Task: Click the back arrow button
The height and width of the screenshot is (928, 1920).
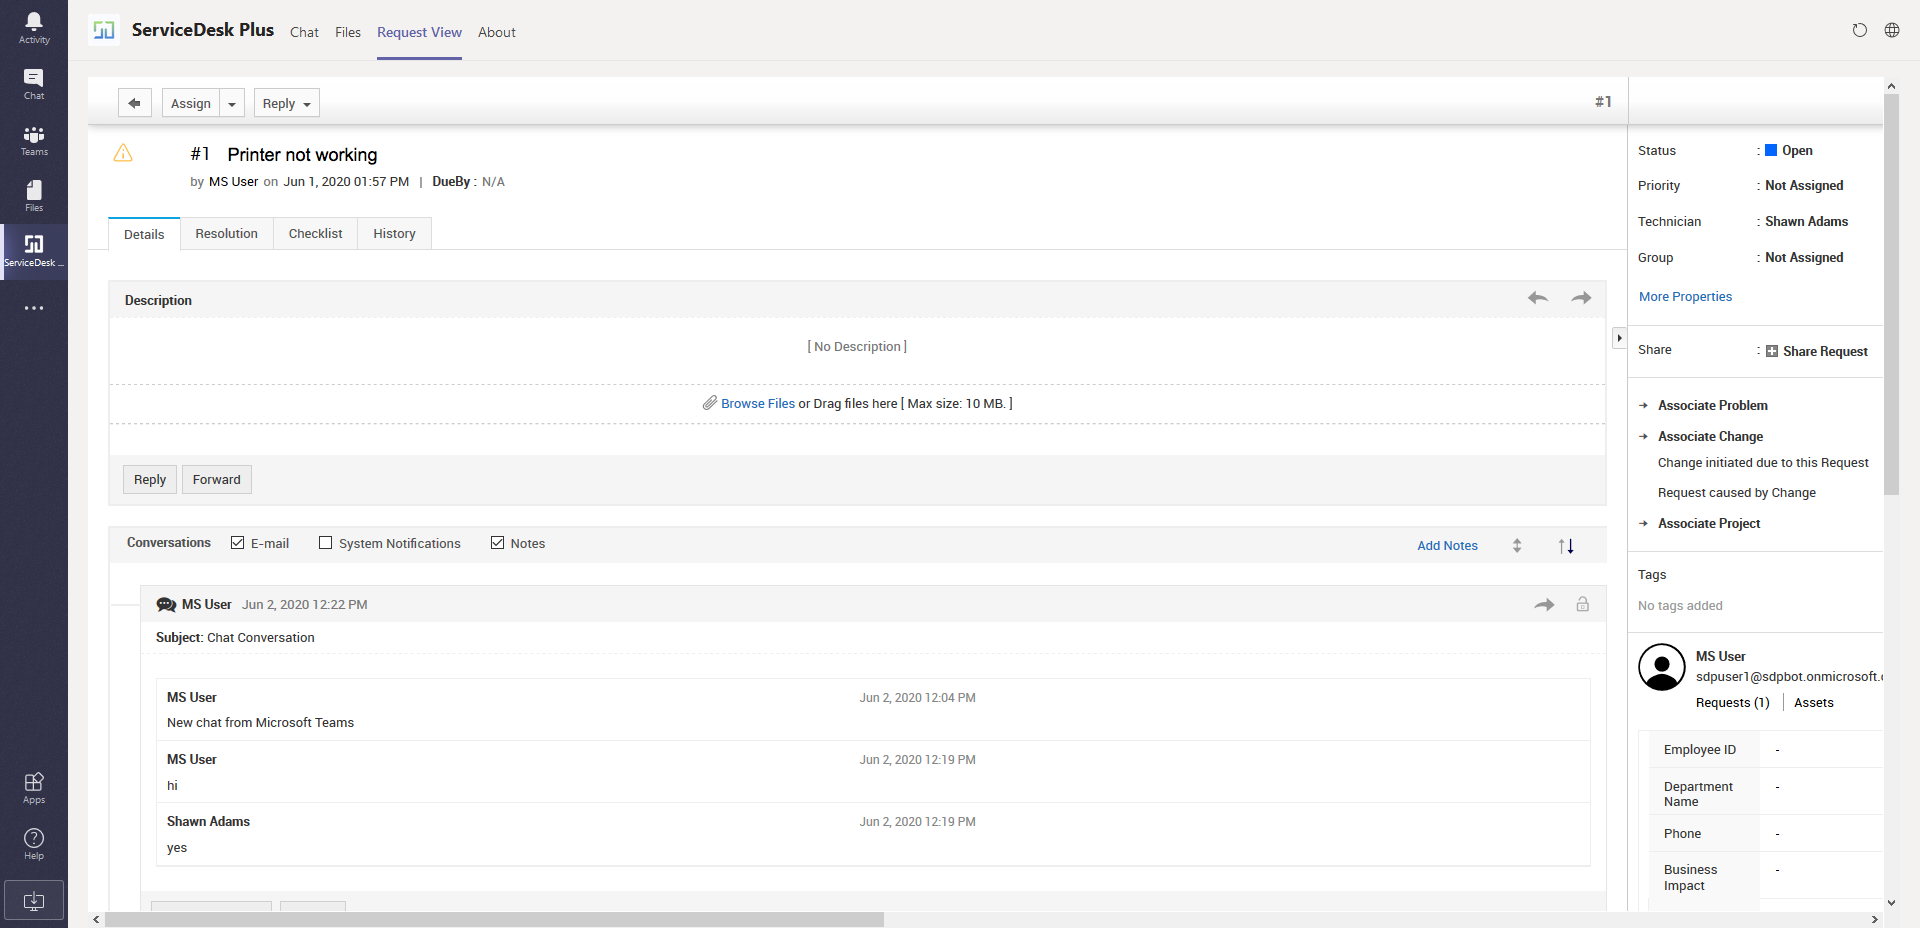Action: [134, 103]
